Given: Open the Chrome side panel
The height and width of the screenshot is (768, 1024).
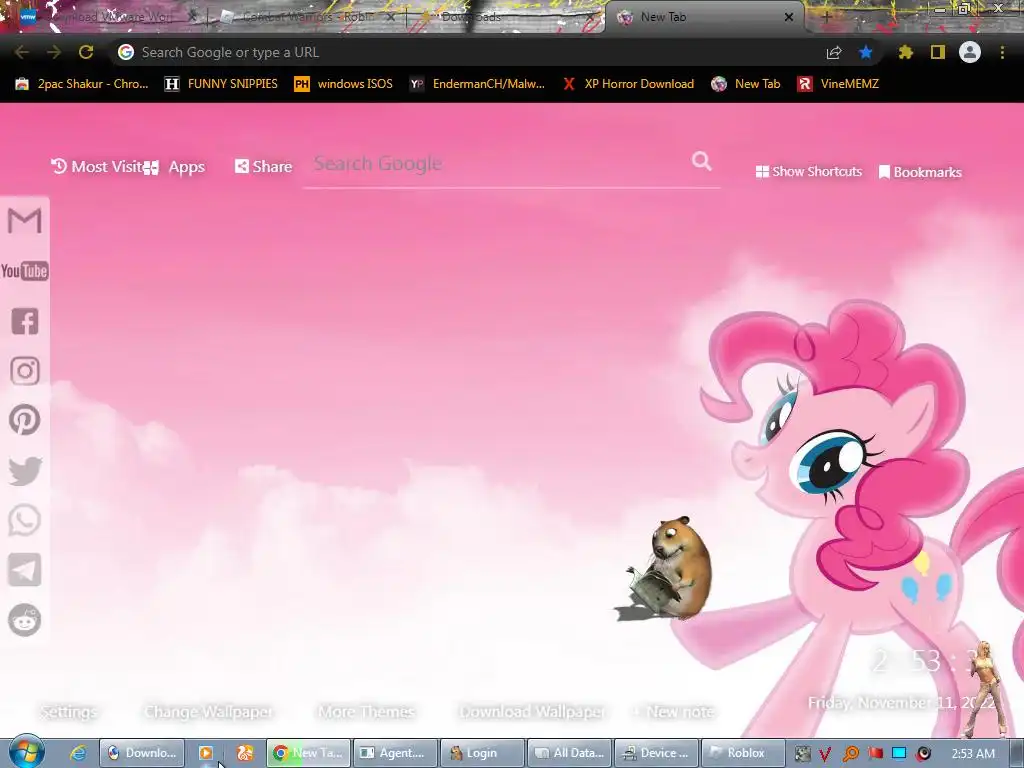Looking at the screenshot, I should click(938, 52).
